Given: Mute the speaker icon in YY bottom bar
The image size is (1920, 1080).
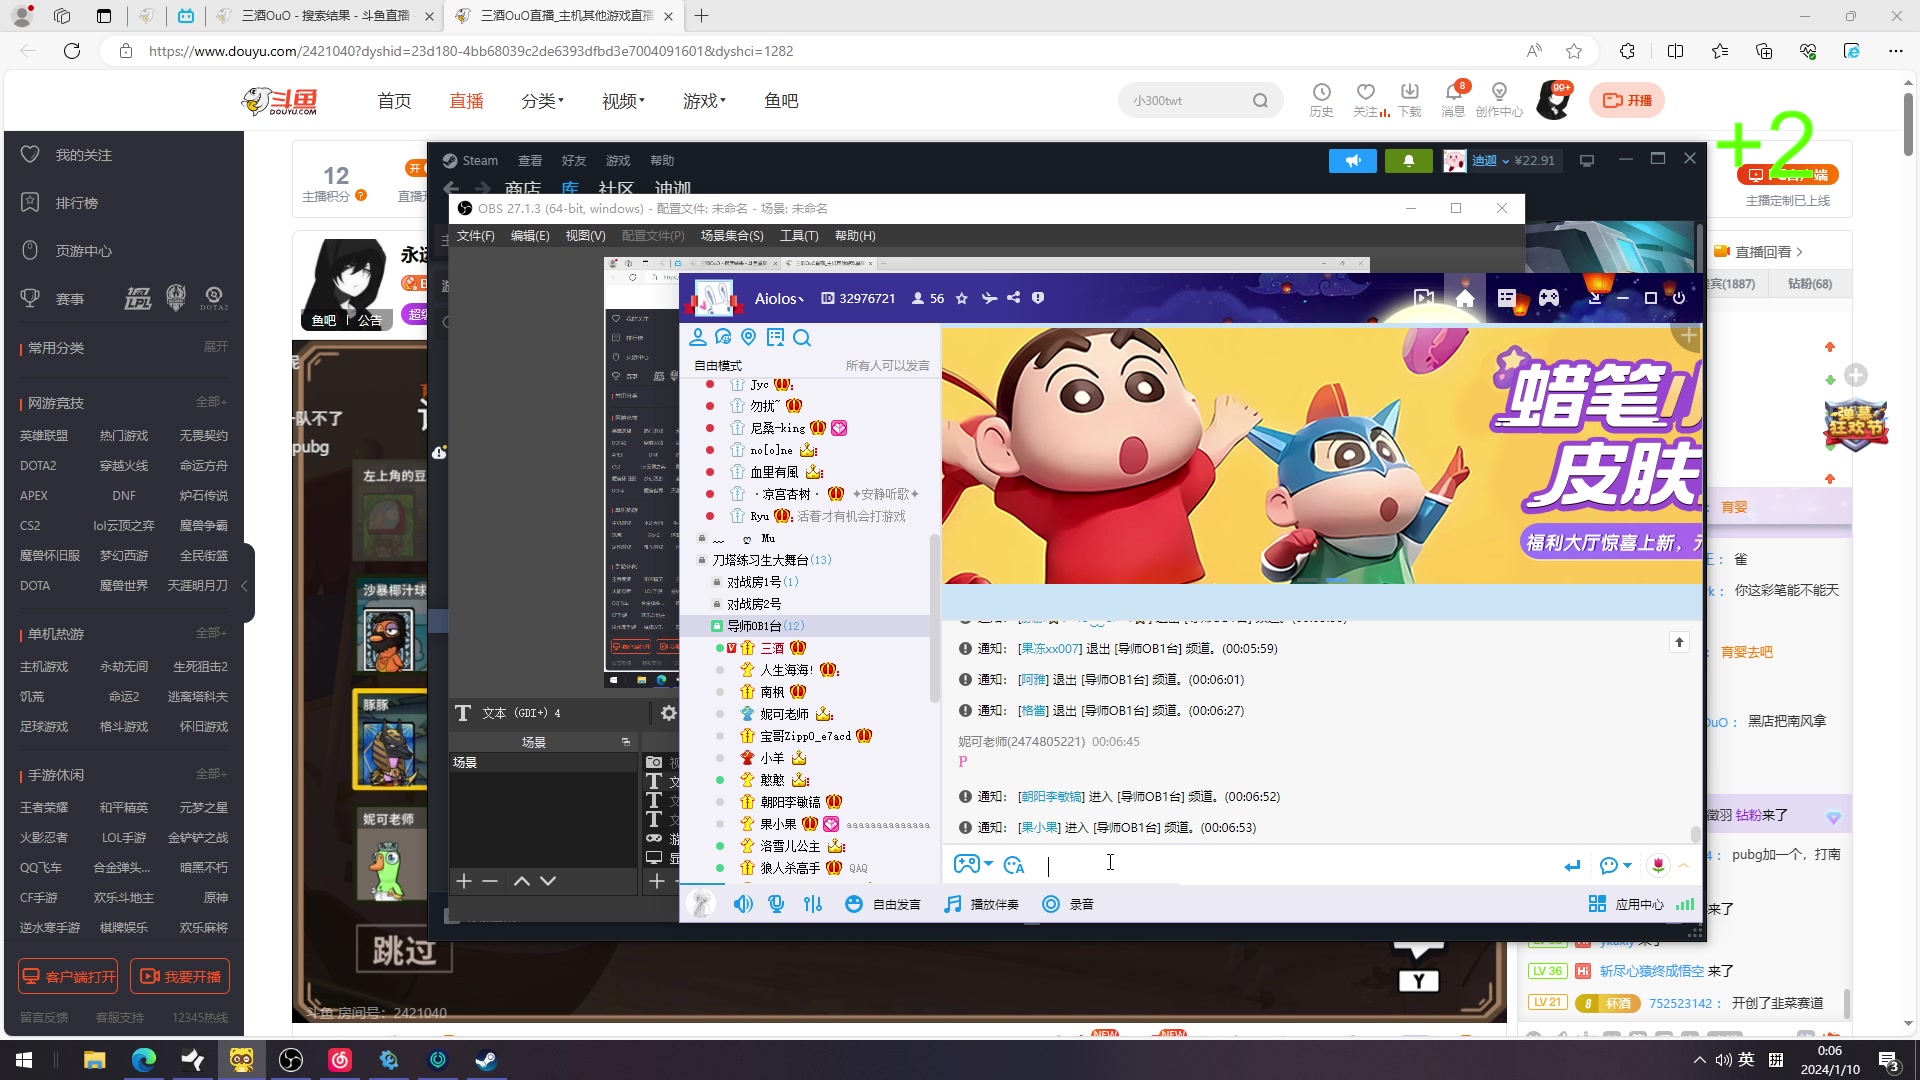Looking at the screenshot, I should pyautogui.click(x=743, y=903).
